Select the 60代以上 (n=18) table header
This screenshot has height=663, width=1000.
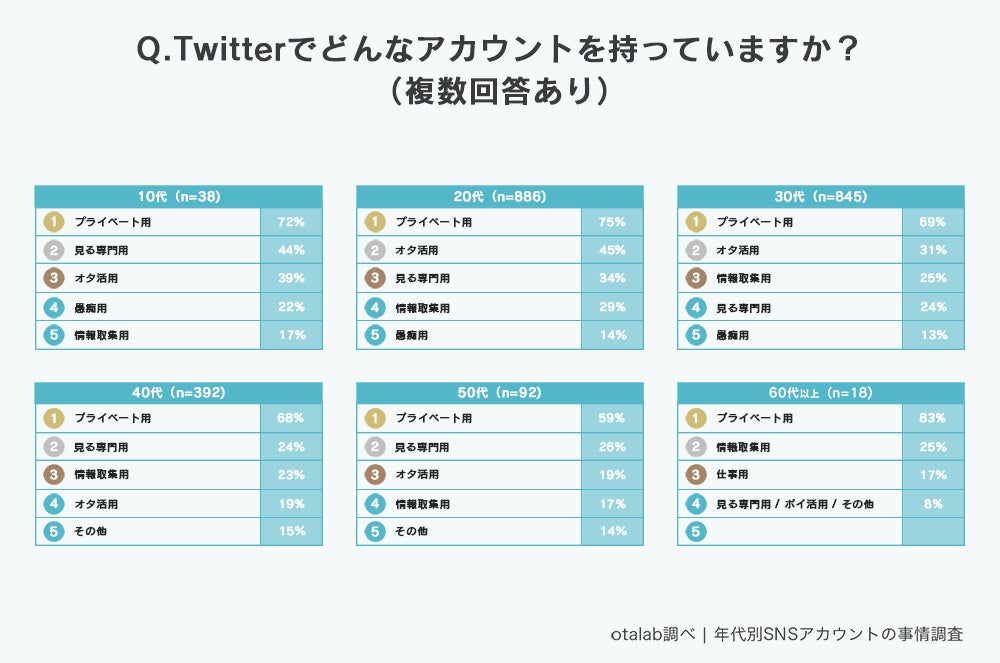(821, 394)
